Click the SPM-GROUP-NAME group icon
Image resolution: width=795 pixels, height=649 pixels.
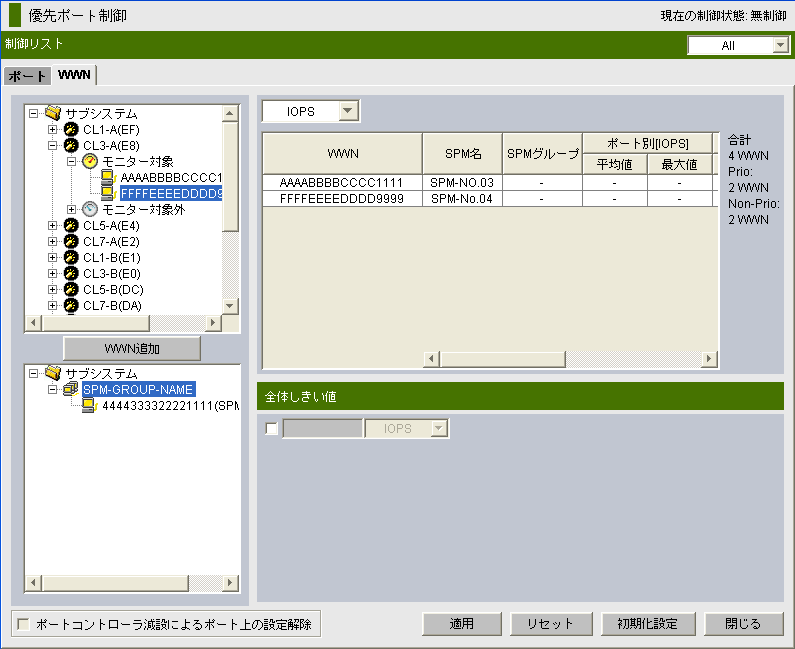[71, 389]
